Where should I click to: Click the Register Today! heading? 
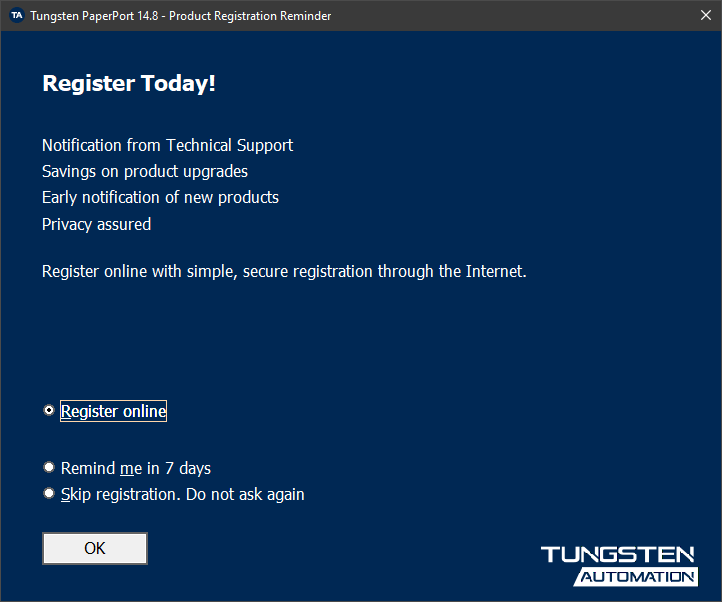point(129,84)
